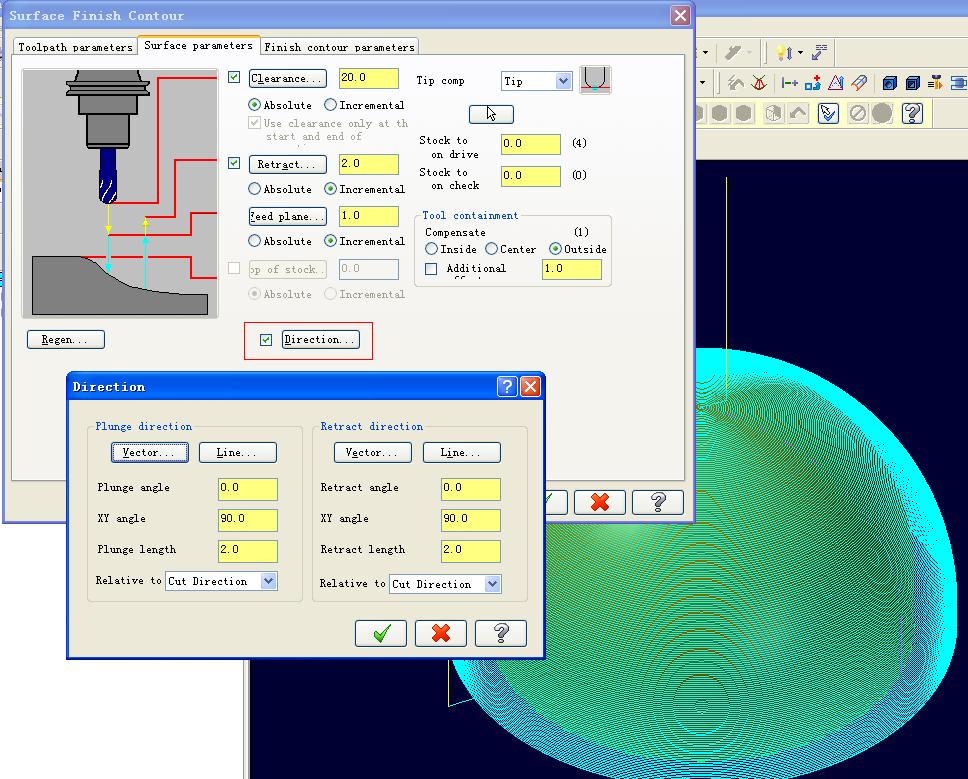Choose Inside tool containment compensation
Screen dimensions: 968x779
(x=432, y=249)
